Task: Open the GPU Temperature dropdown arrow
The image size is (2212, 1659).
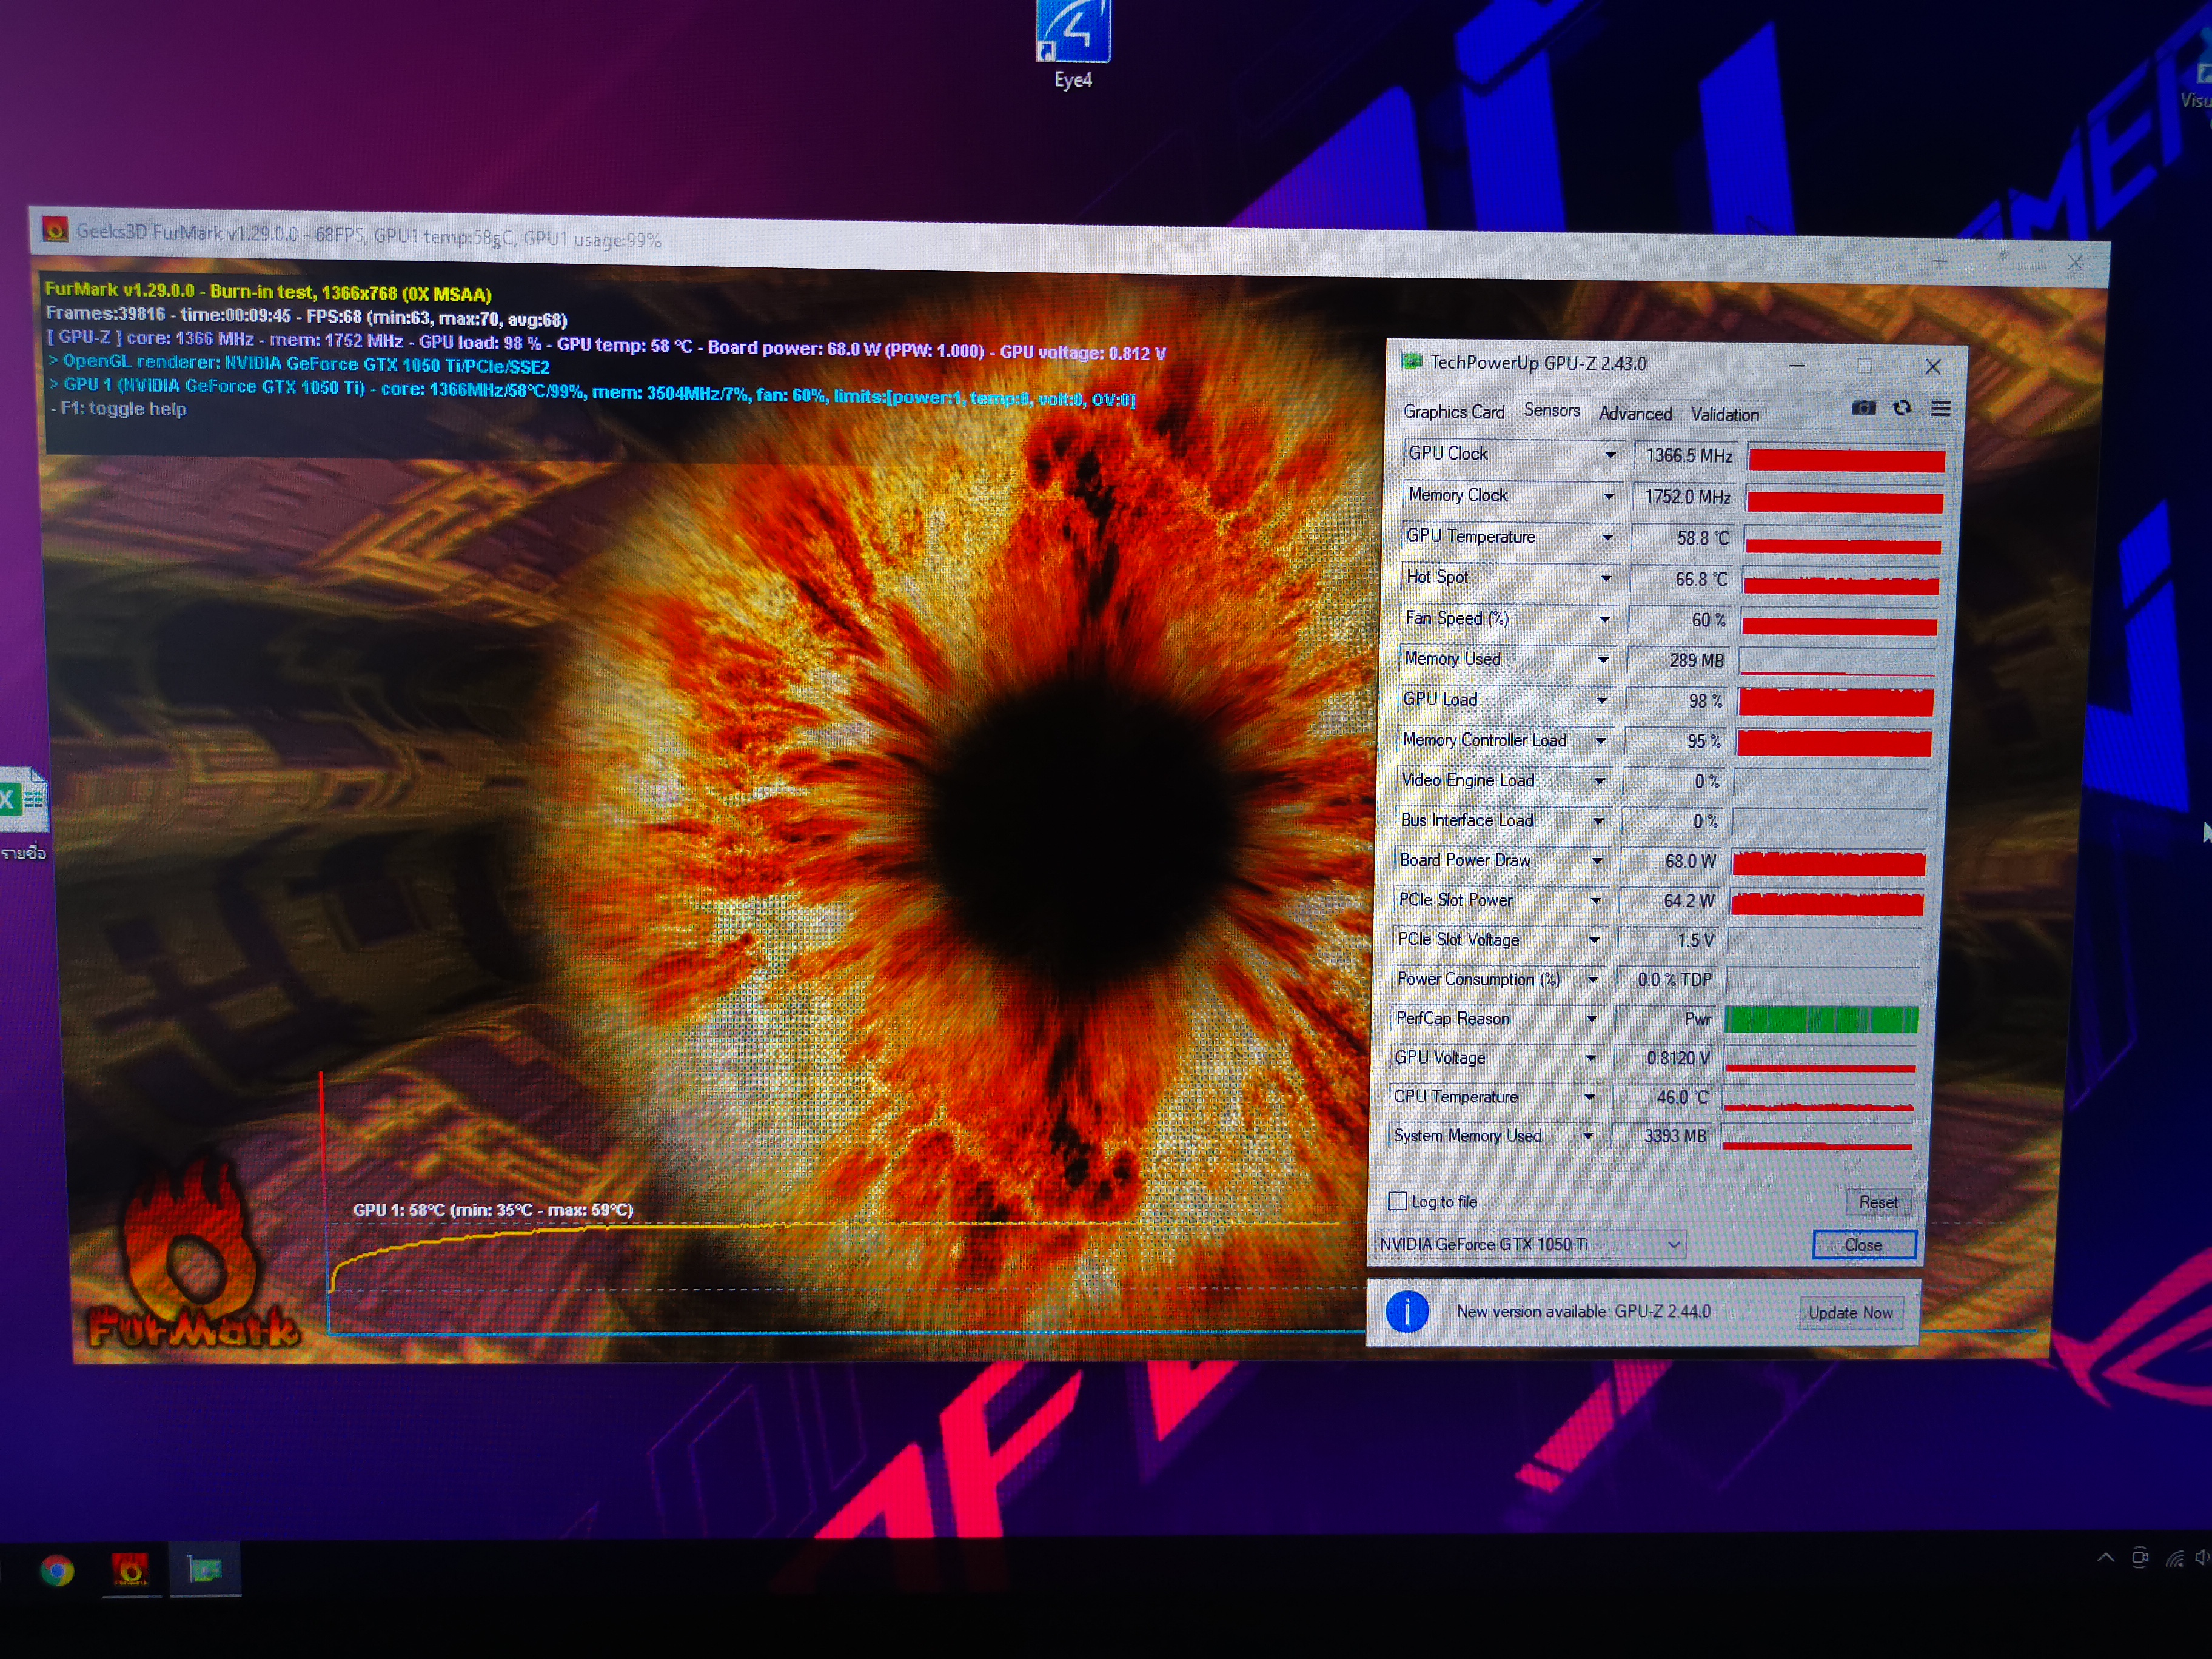Action: [x=1607, y=538]
